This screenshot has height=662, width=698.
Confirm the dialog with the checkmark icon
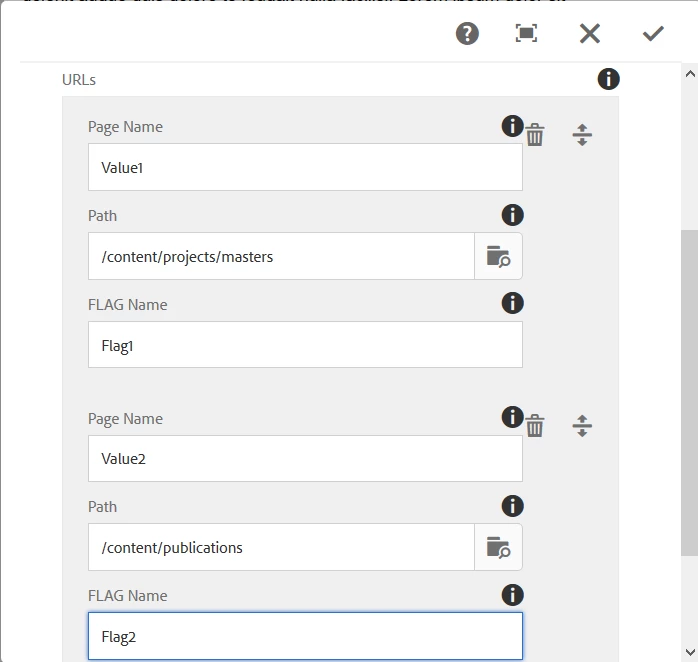(653, 34)
